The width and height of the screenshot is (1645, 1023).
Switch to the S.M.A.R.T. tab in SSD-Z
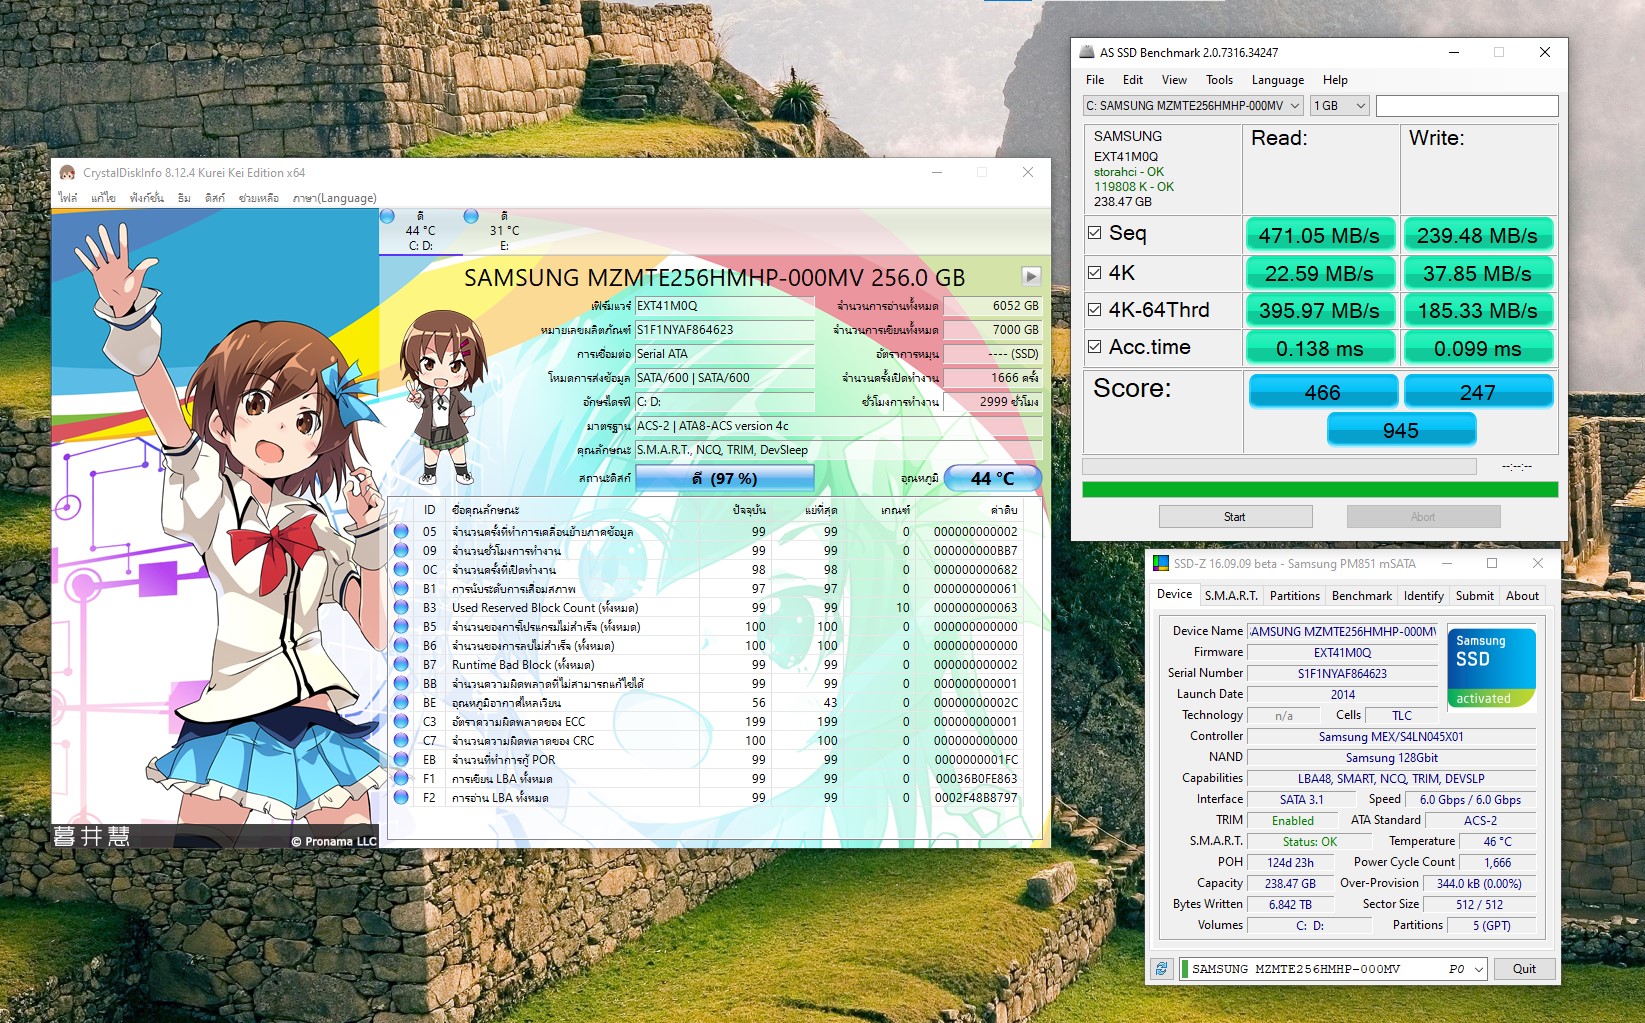1231,595
